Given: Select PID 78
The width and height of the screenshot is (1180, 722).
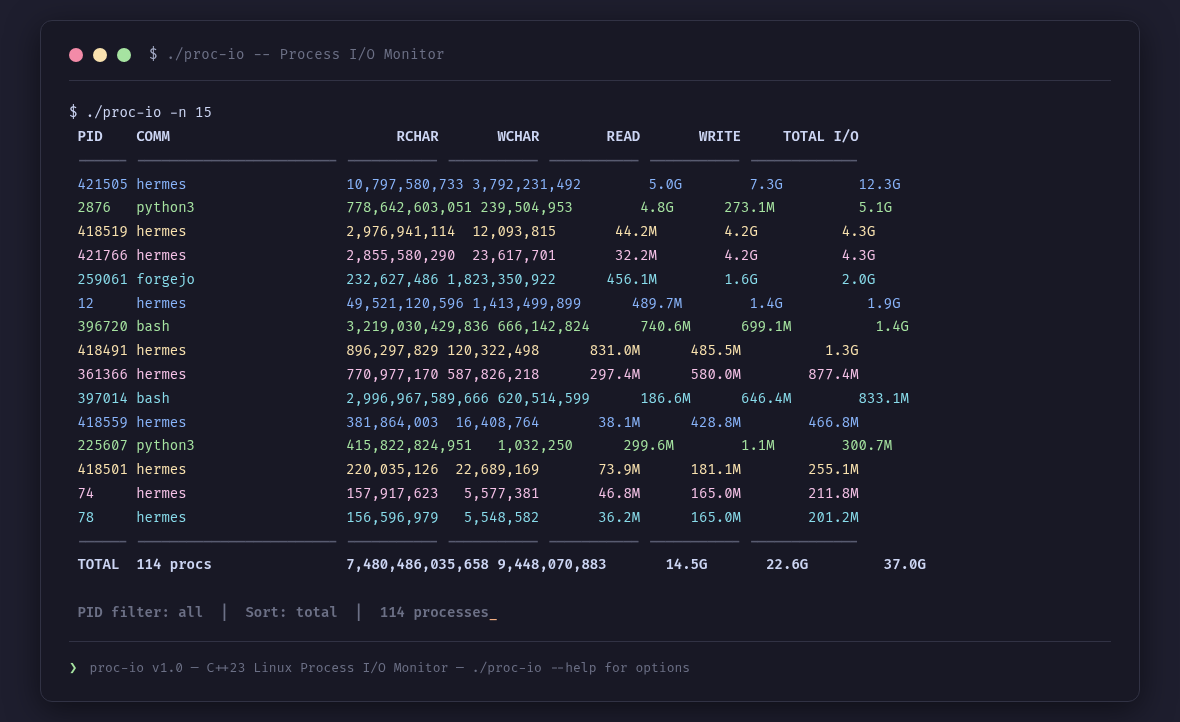Looking at the screenshot, I should (x=86, y=517).
